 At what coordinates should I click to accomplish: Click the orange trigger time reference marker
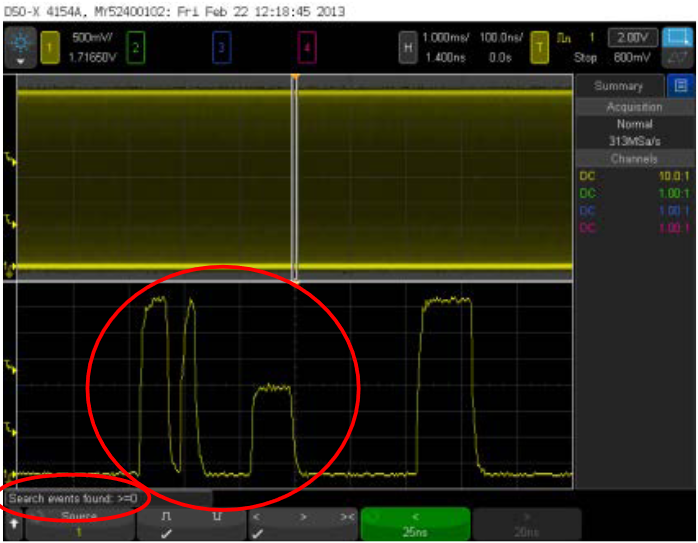[295, 77]
